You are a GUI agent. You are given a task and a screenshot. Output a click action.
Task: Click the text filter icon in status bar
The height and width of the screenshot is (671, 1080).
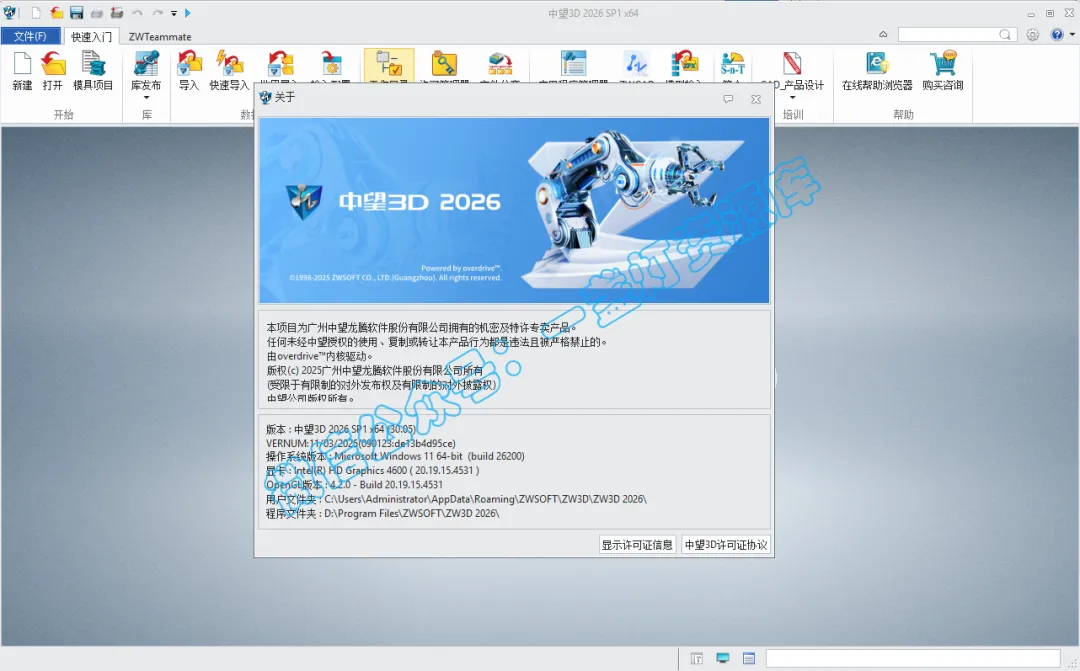coord(697,659)
